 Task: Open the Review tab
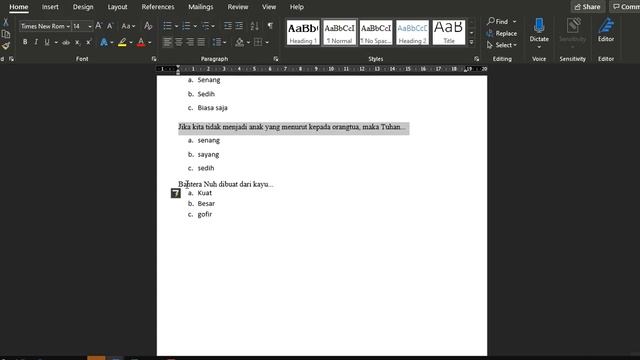(x=238, y=7)
